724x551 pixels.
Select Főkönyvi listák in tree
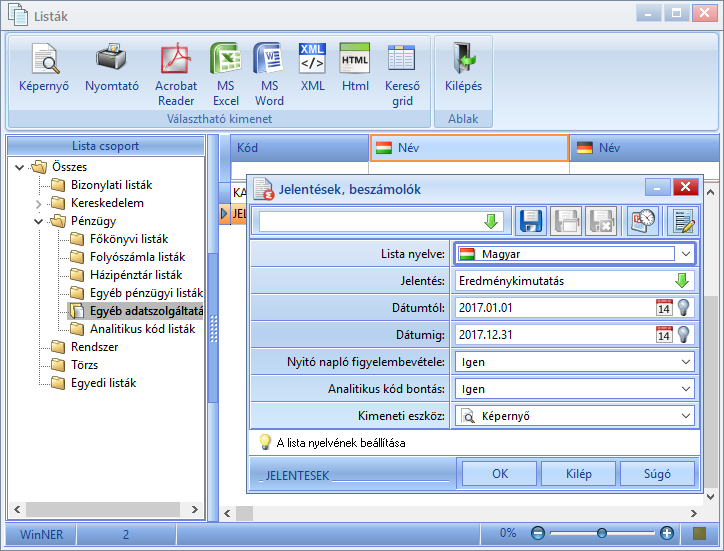pos(129,239)
